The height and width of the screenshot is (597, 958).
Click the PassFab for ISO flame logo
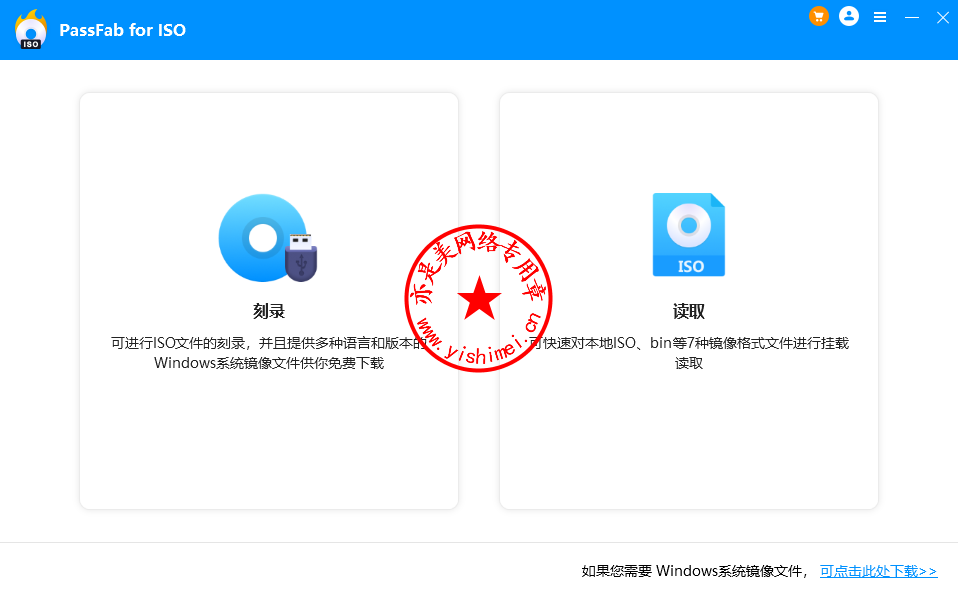coord(31,29)
